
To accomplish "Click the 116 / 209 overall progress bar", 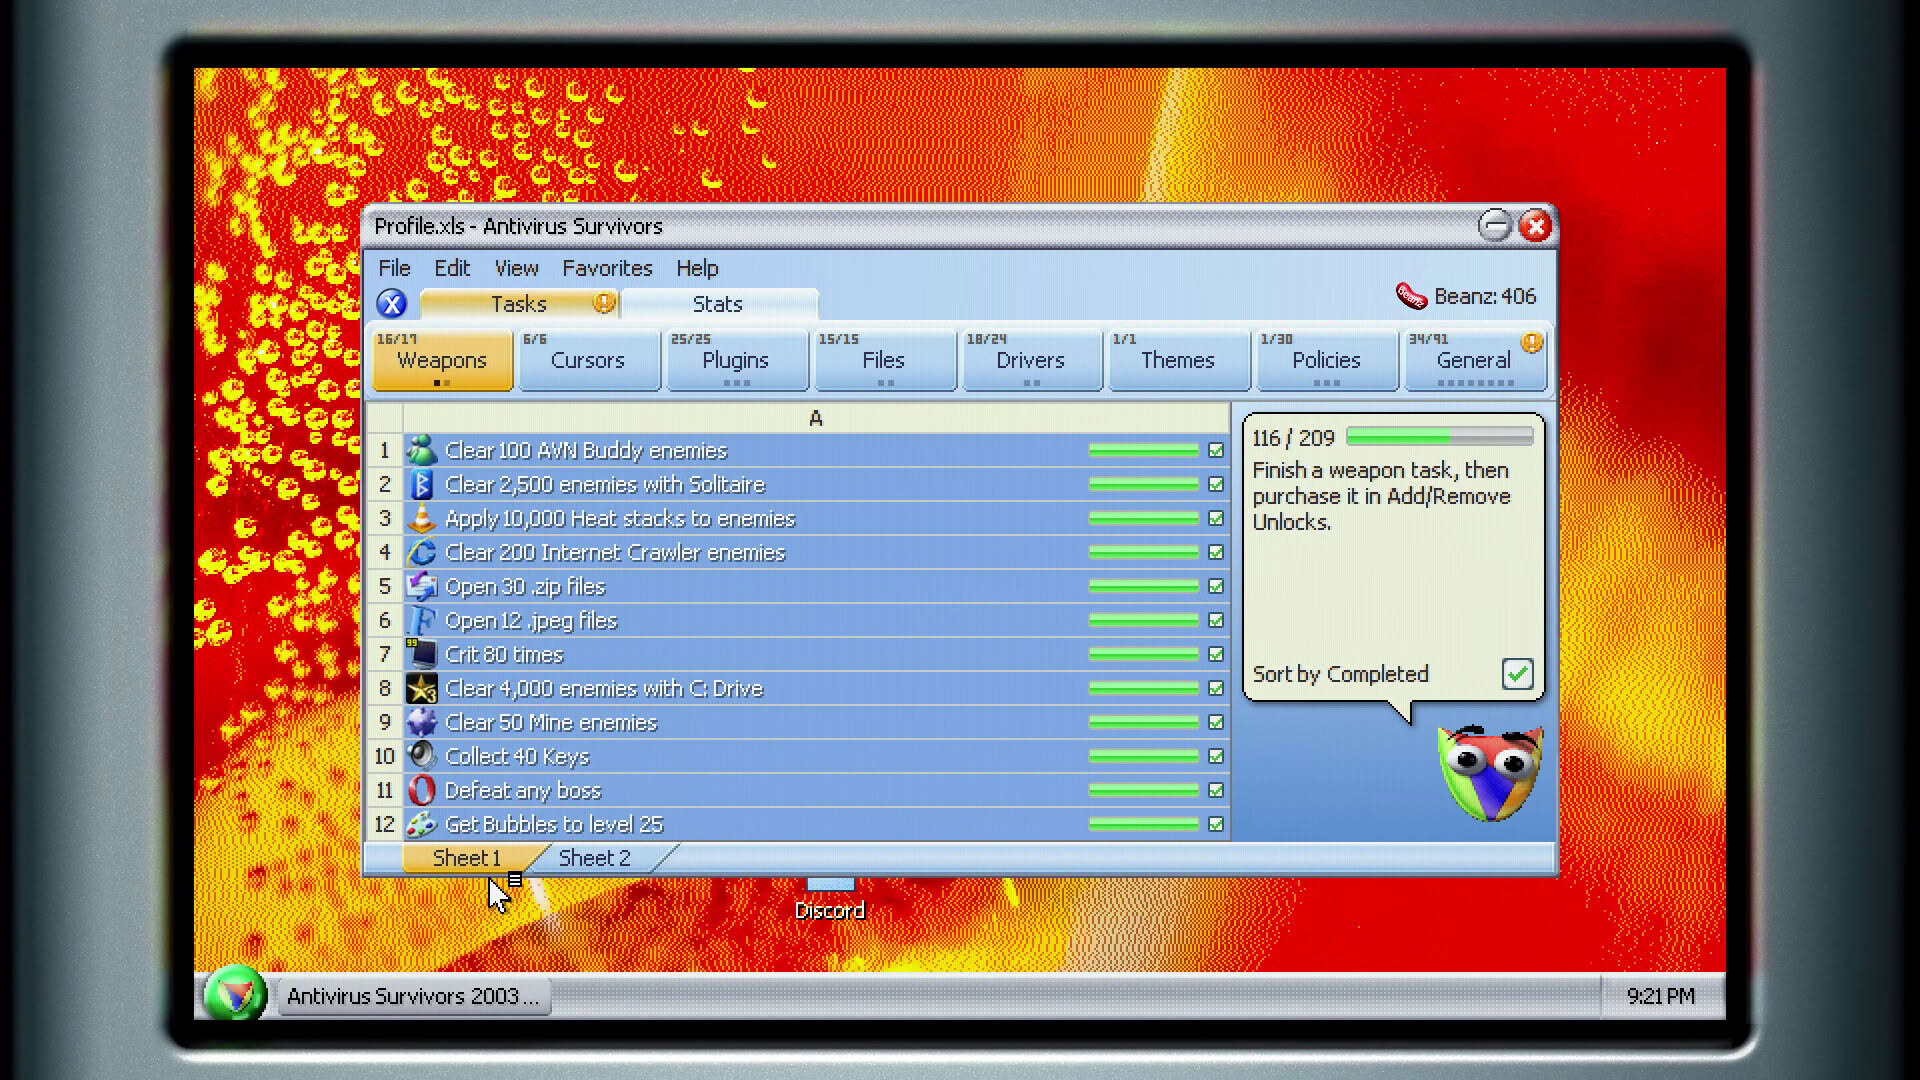I will 1440,437.
